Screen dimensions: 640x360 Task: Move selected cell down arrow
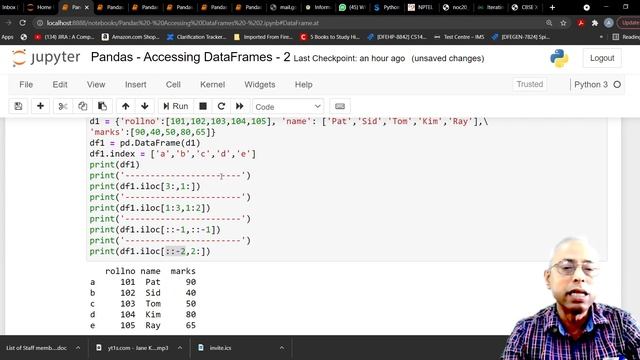[x=144, y=106]
